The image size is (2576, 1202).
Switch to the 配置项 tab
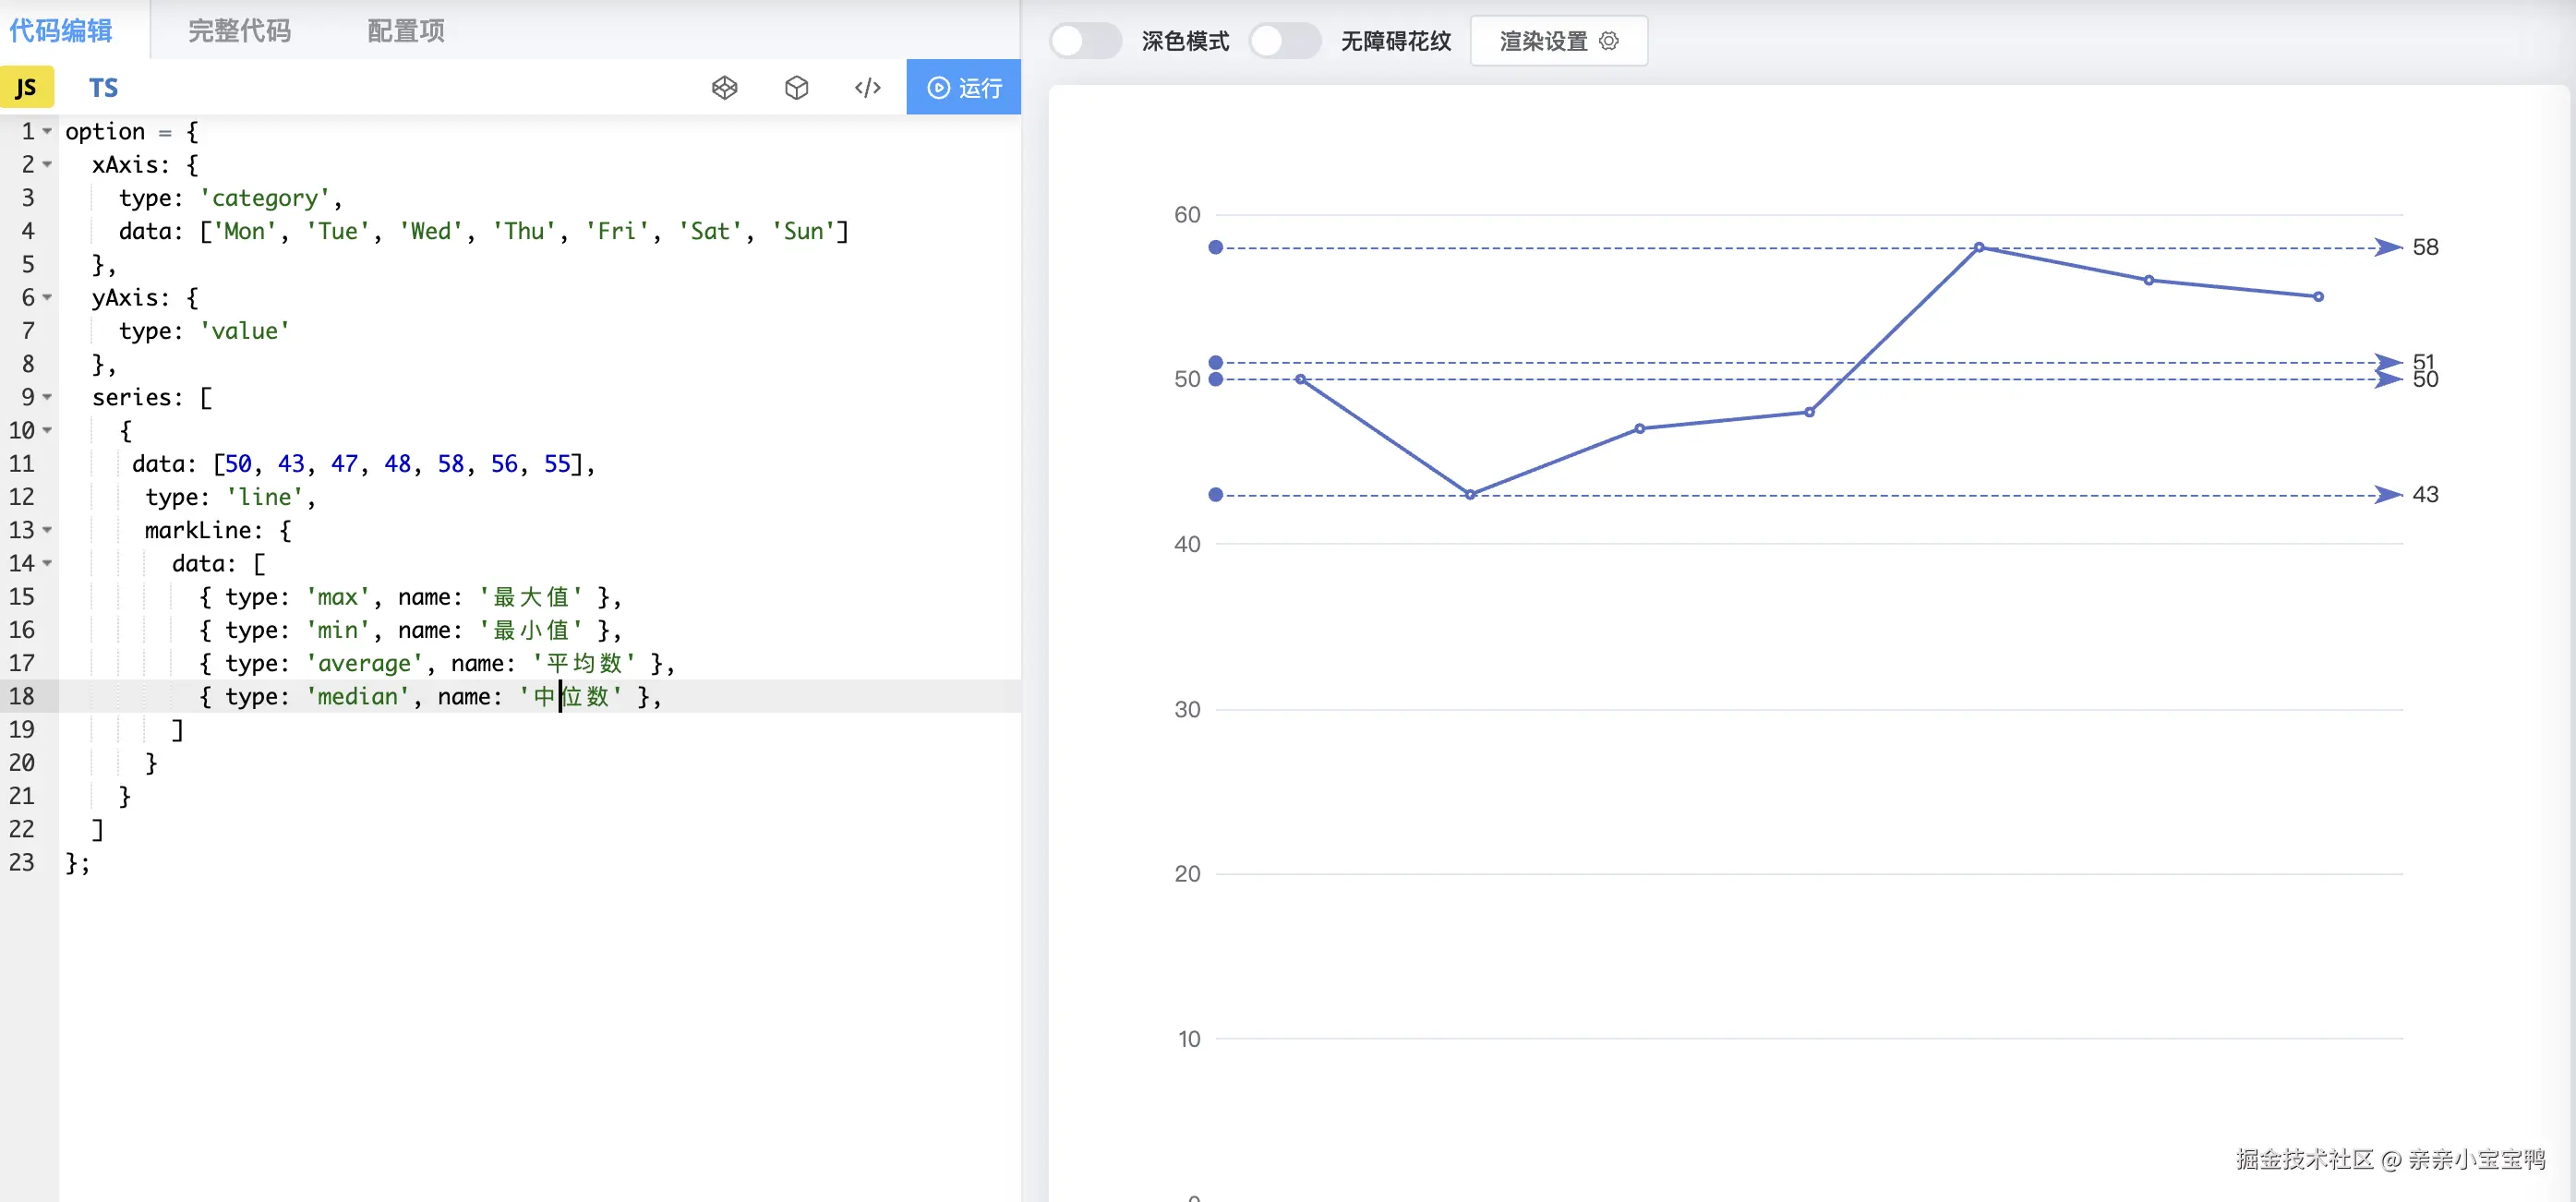pos(405,31)
